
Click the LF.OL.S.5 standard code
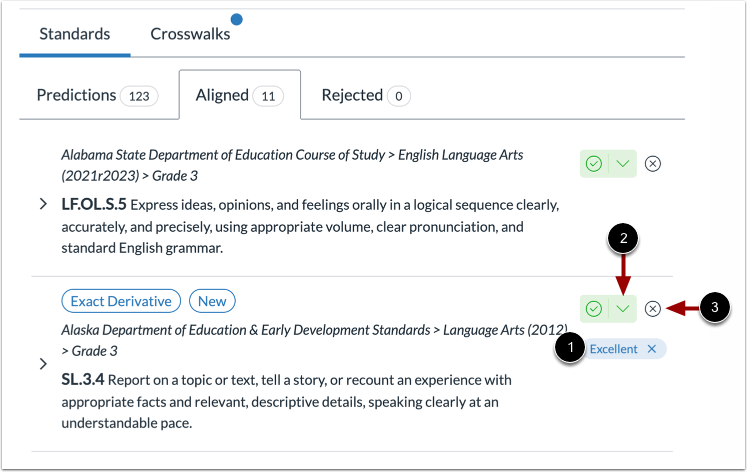pos(96,204)
